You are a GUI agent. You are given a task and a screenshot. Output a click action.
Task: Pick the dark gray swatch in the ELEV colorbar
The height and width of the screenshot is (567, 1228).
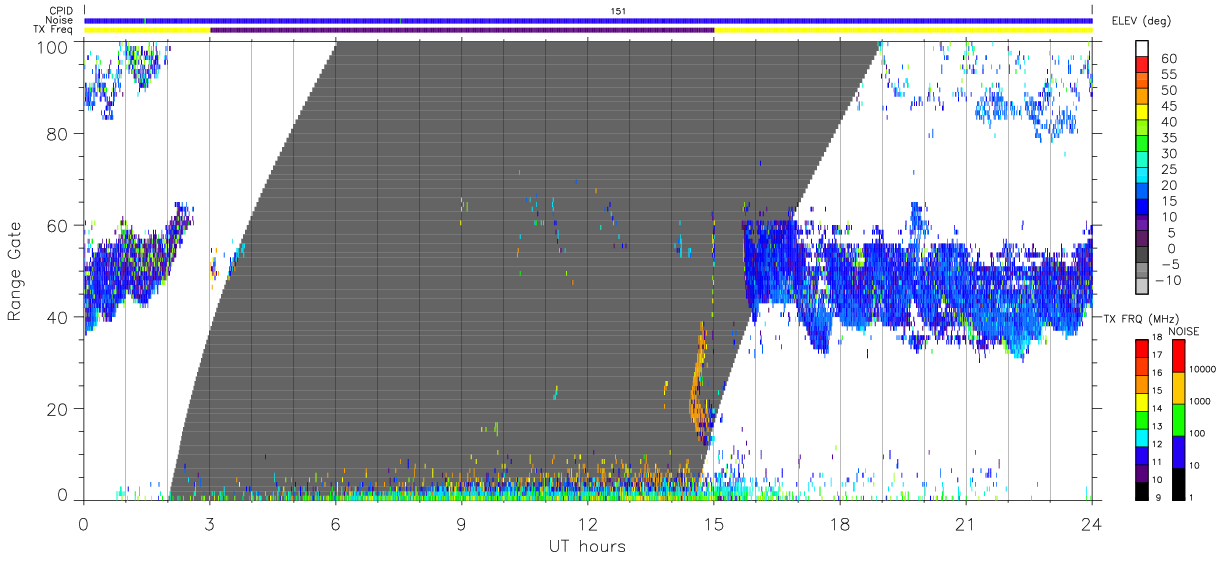point(1143,256)
